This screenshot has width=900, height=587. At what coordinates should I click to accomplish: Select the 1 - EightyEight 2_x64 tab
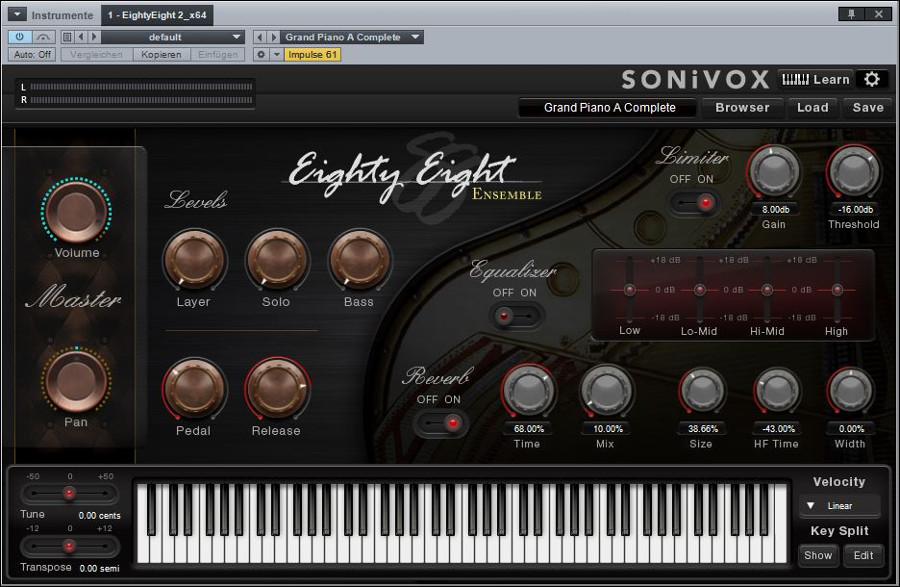[157, 15]
